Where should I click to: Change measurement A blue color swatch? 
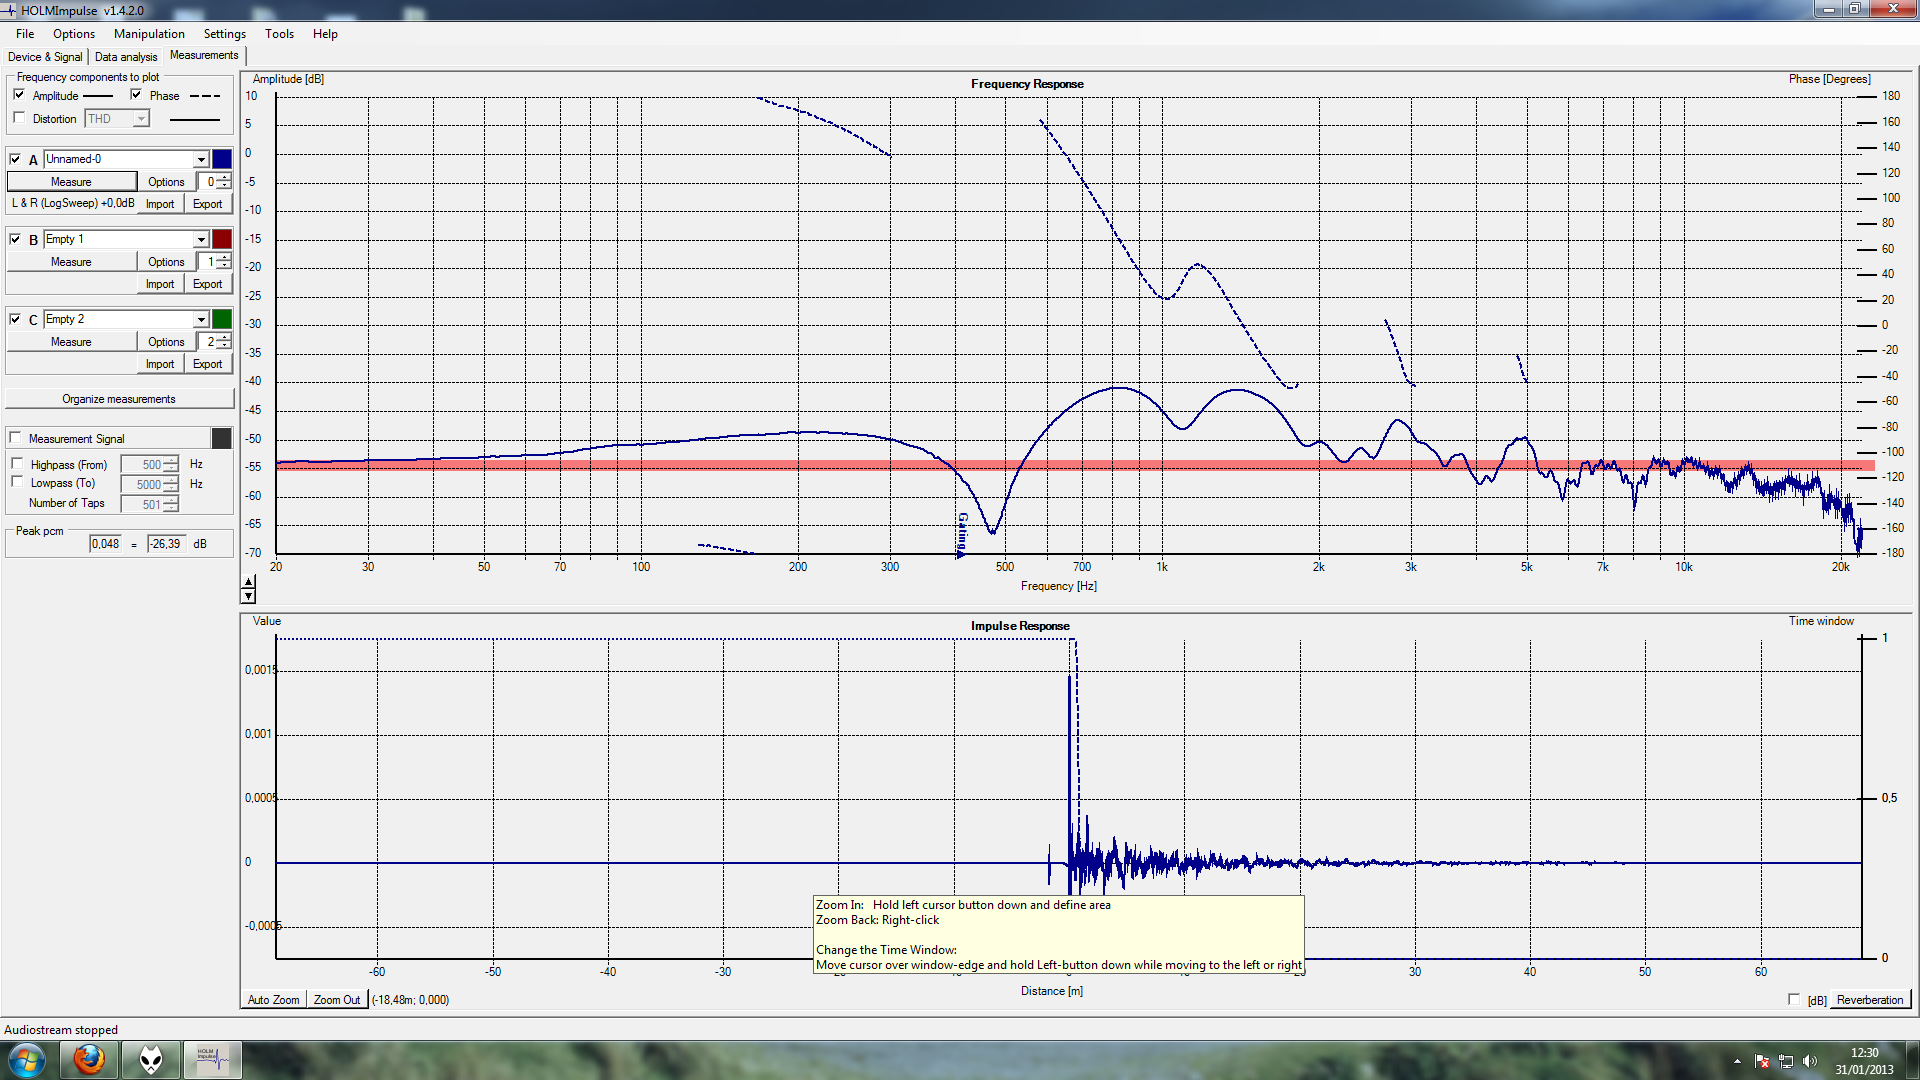tap(222, 159)
